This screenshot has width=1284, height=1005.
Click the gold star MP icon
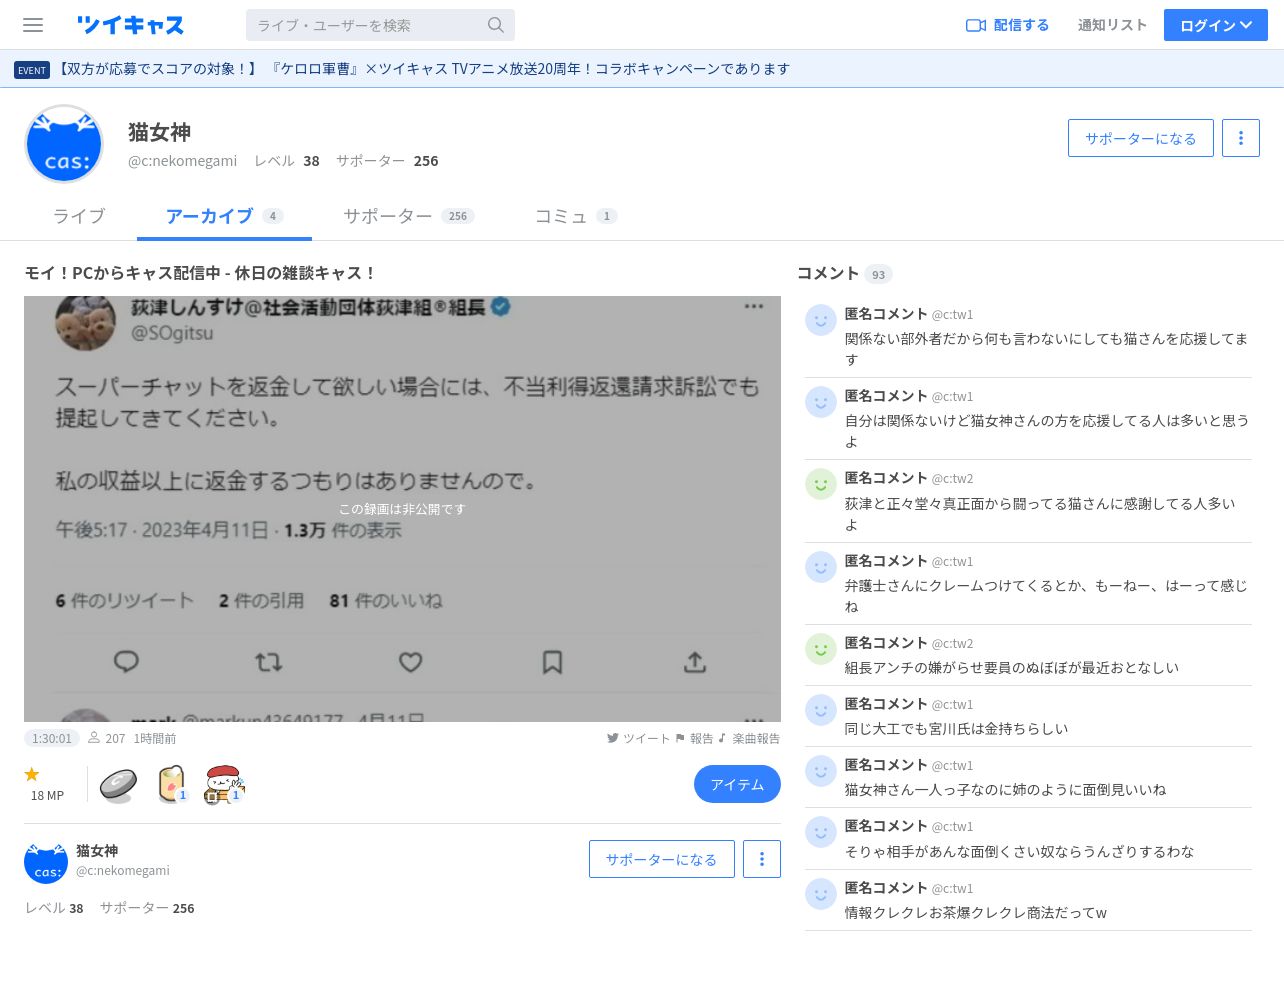coord(32,774)
